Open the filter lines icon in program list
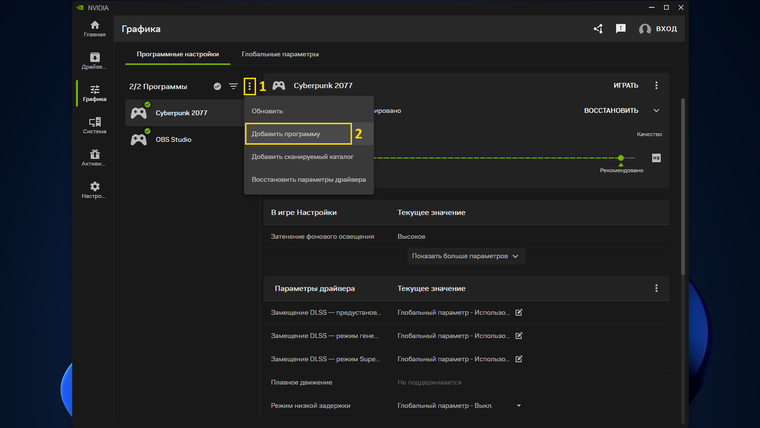 coord(234,86)
